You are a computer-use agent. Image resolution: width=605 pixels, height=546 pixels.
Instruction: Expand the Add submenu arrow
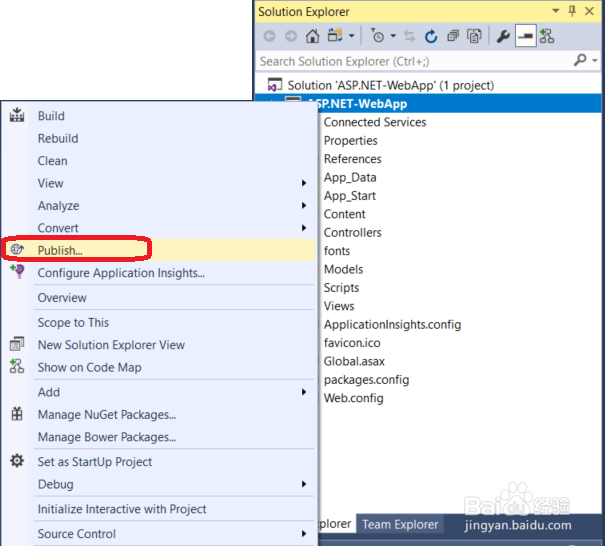tap(304, 392)
